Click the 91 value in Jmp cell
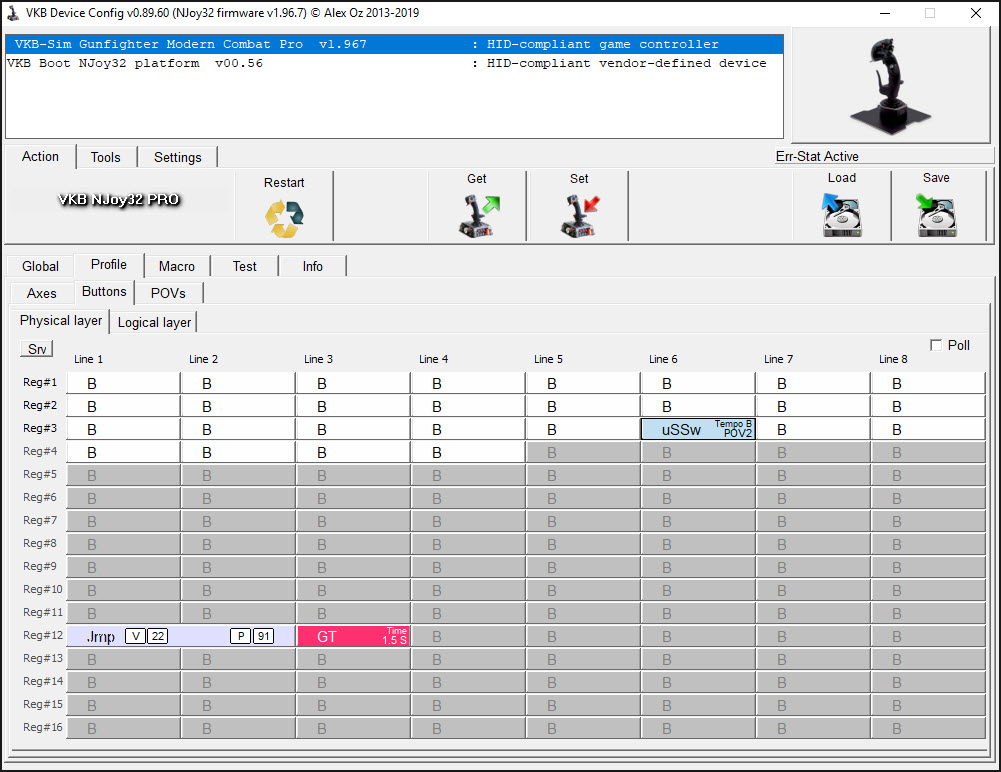The height and width of the screenshot is (772, 1001). [264, 636]
